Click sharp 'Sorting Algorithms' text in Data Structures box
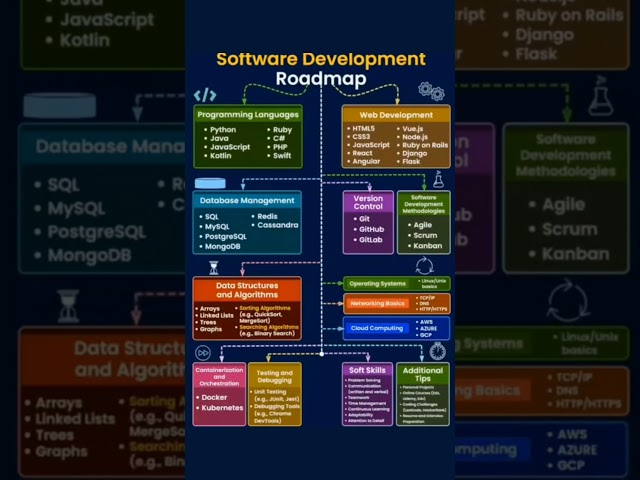Viewport: 640px width, 480px height. pos(264,308)
